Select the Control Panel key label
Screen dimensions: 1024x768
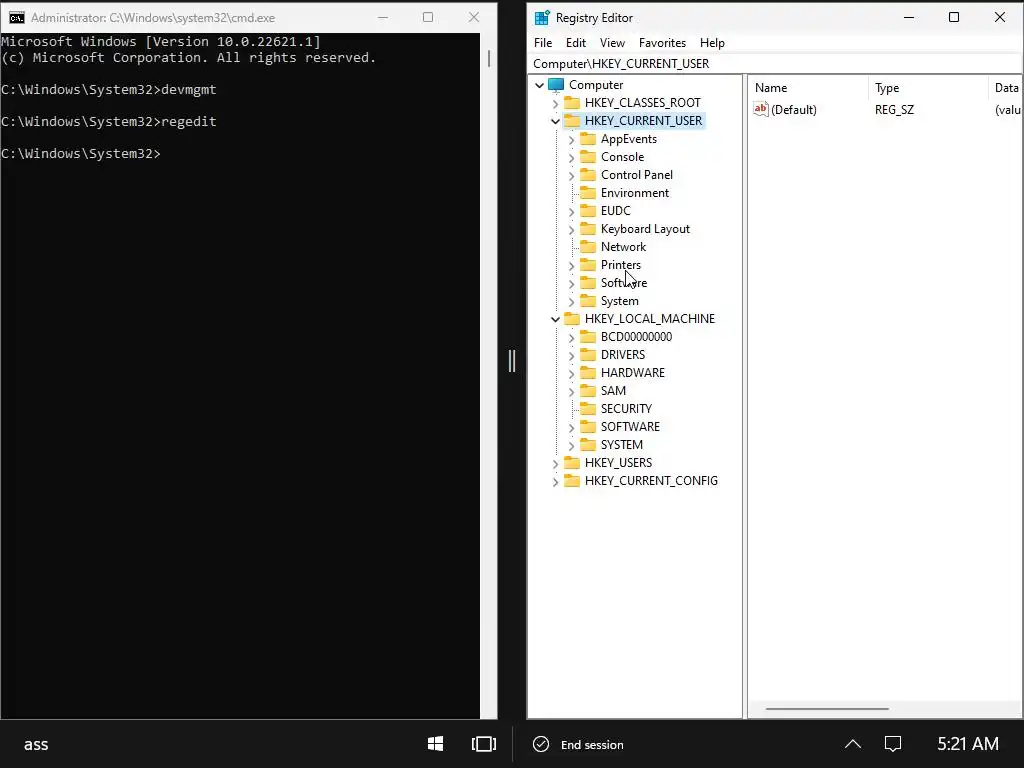[x=637, y=175]
